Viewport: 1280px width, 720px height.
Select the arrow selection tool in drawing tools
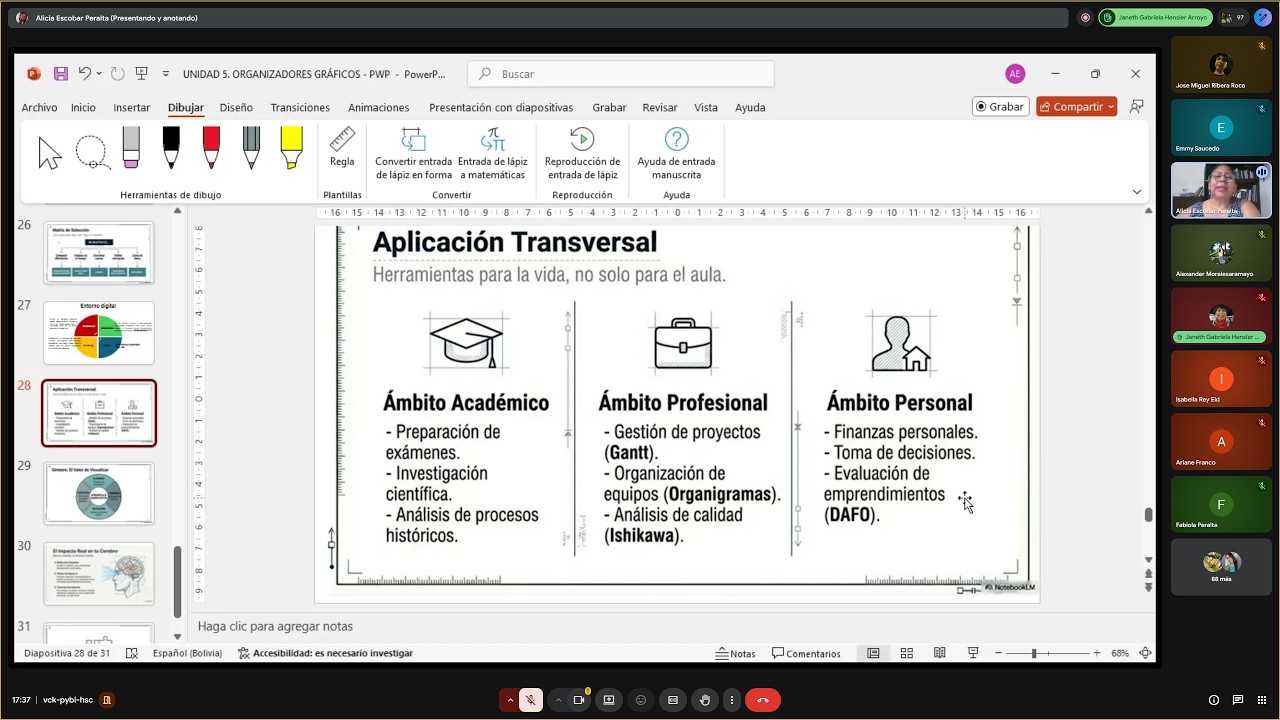click(50, 152)
